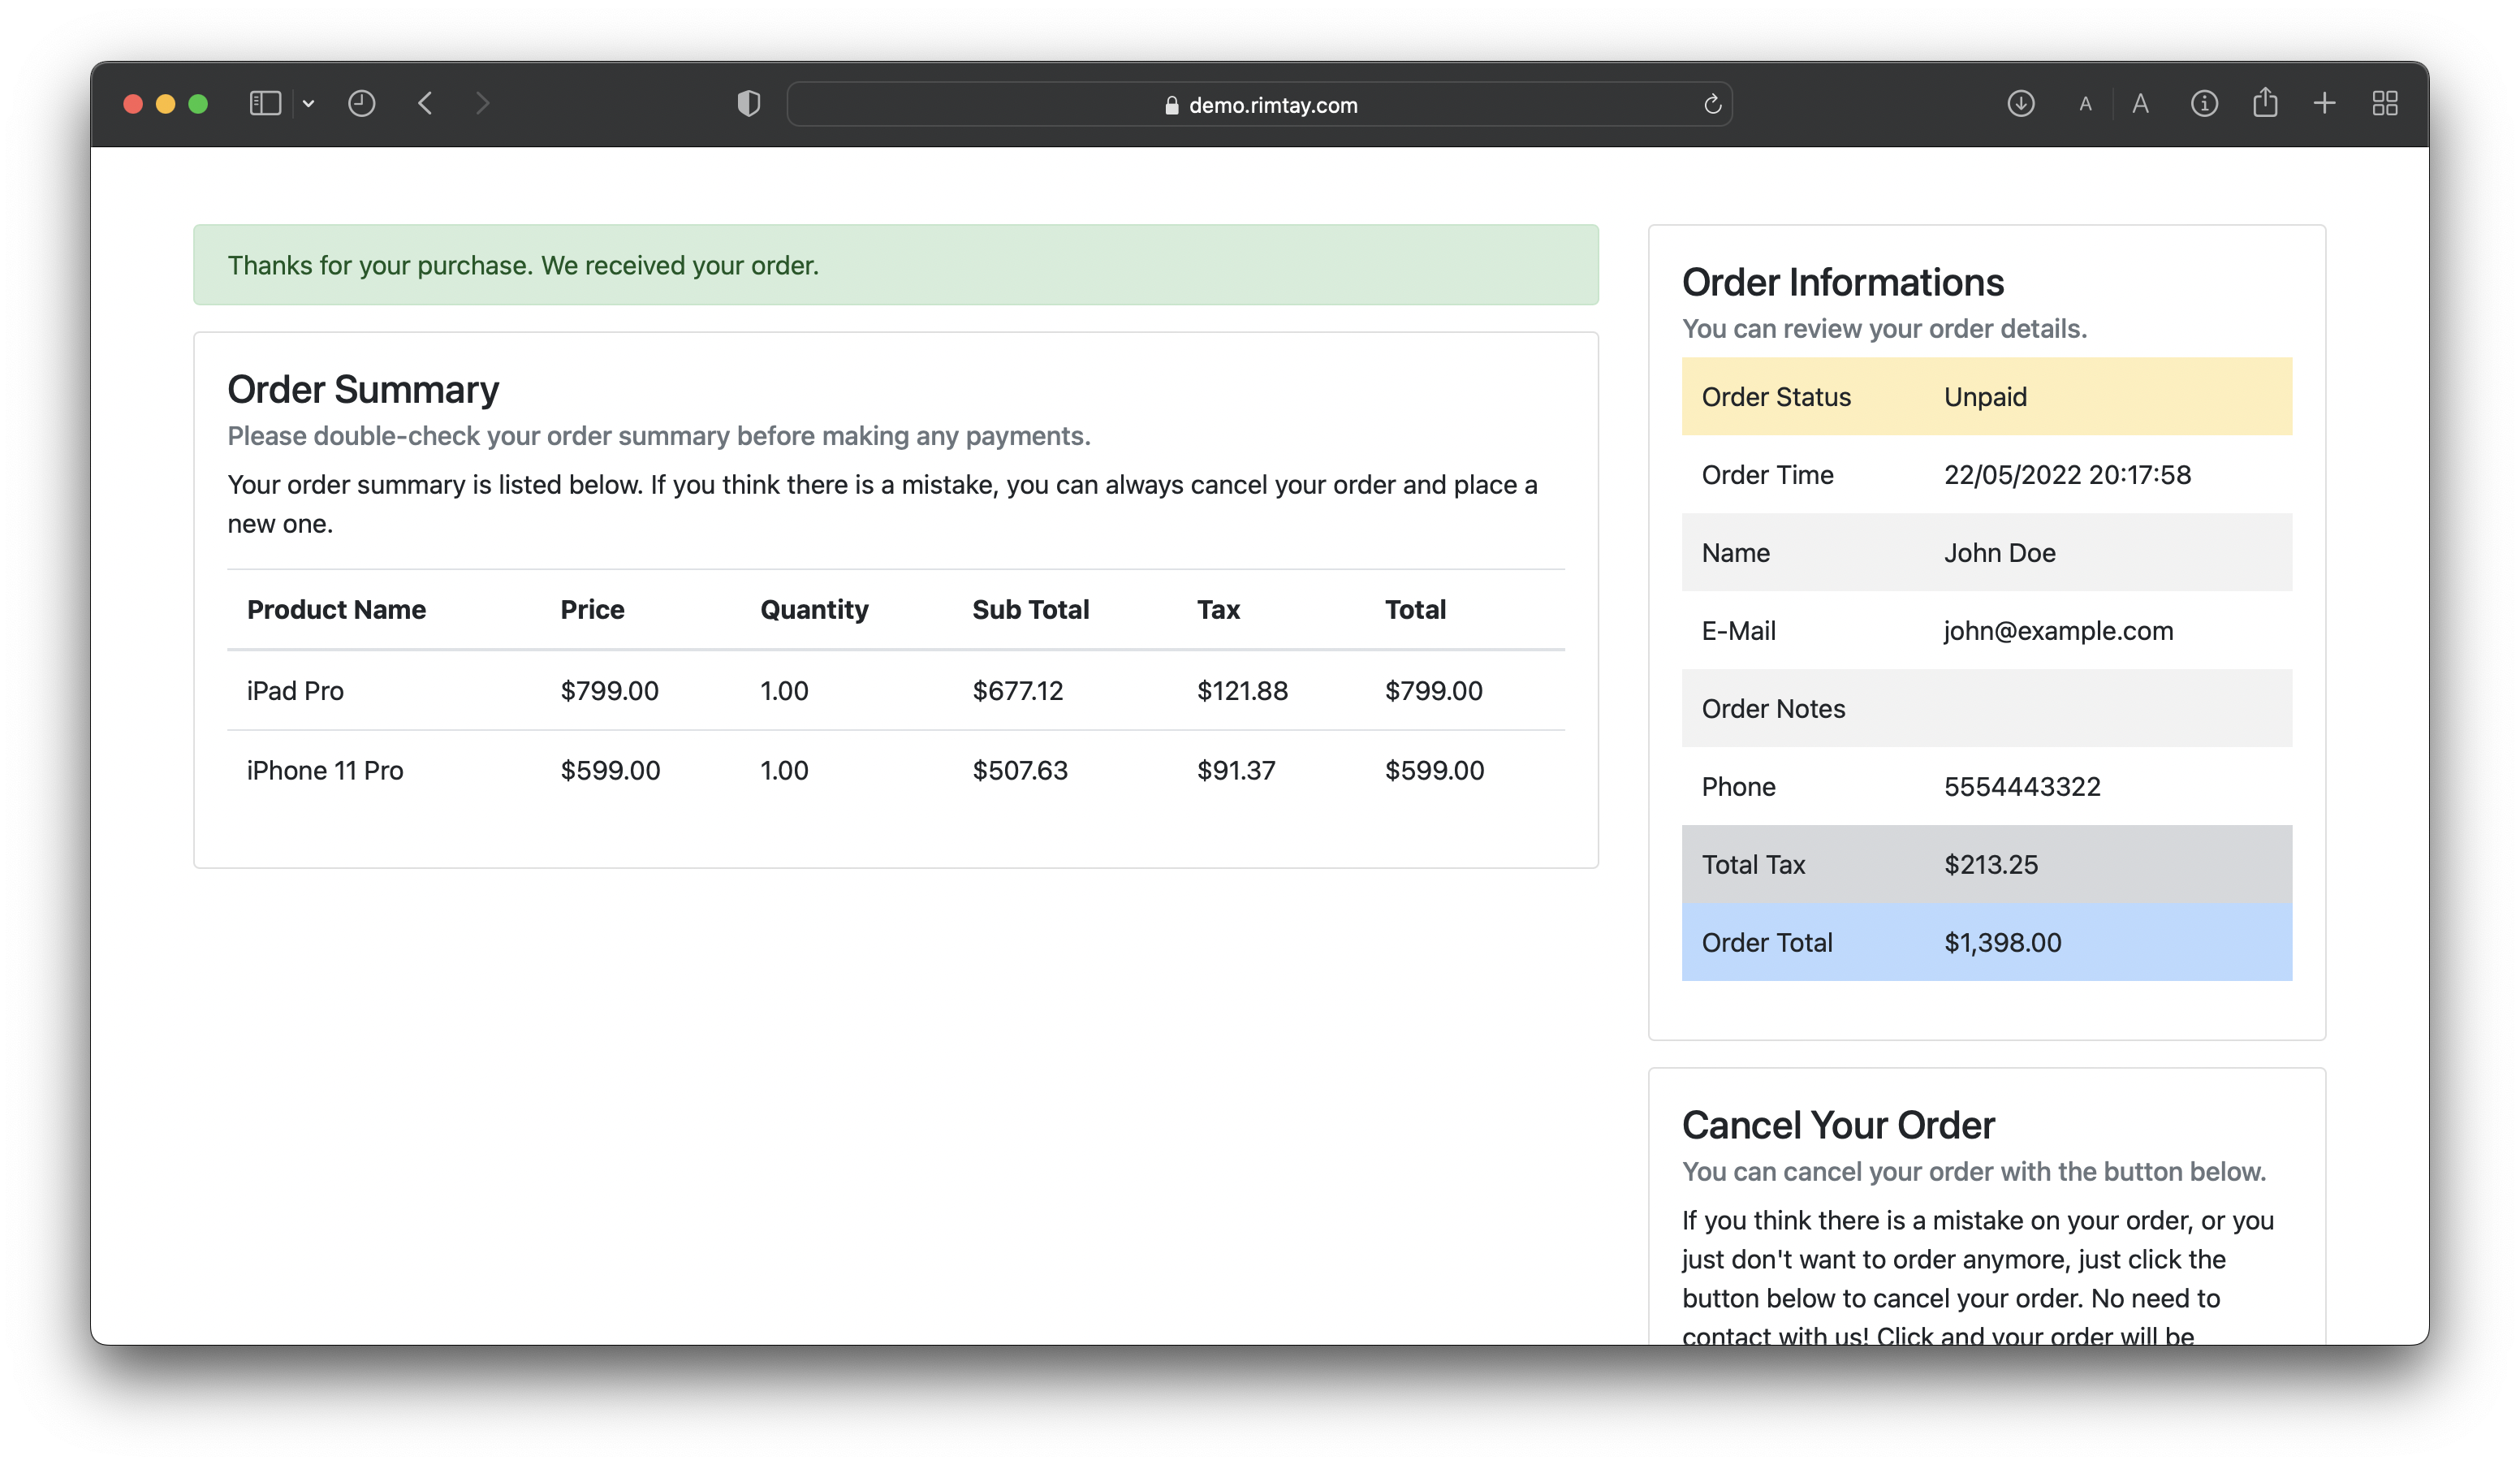Show the tab overview grid

pyautogui.click(x=2385, y=103)
